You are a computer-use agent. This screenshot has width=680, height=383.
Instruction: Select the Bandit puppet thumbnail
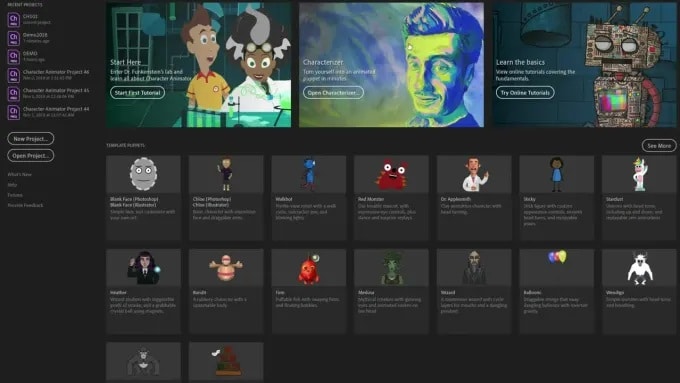226,268
